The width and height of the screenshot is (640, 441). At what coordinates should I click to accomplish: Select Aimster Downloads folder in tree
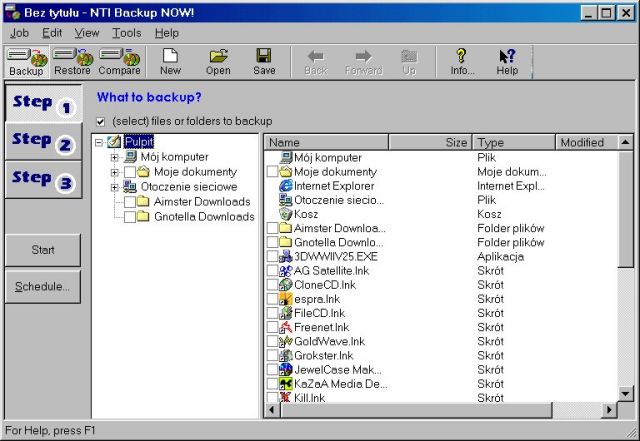tap(202, 202)
